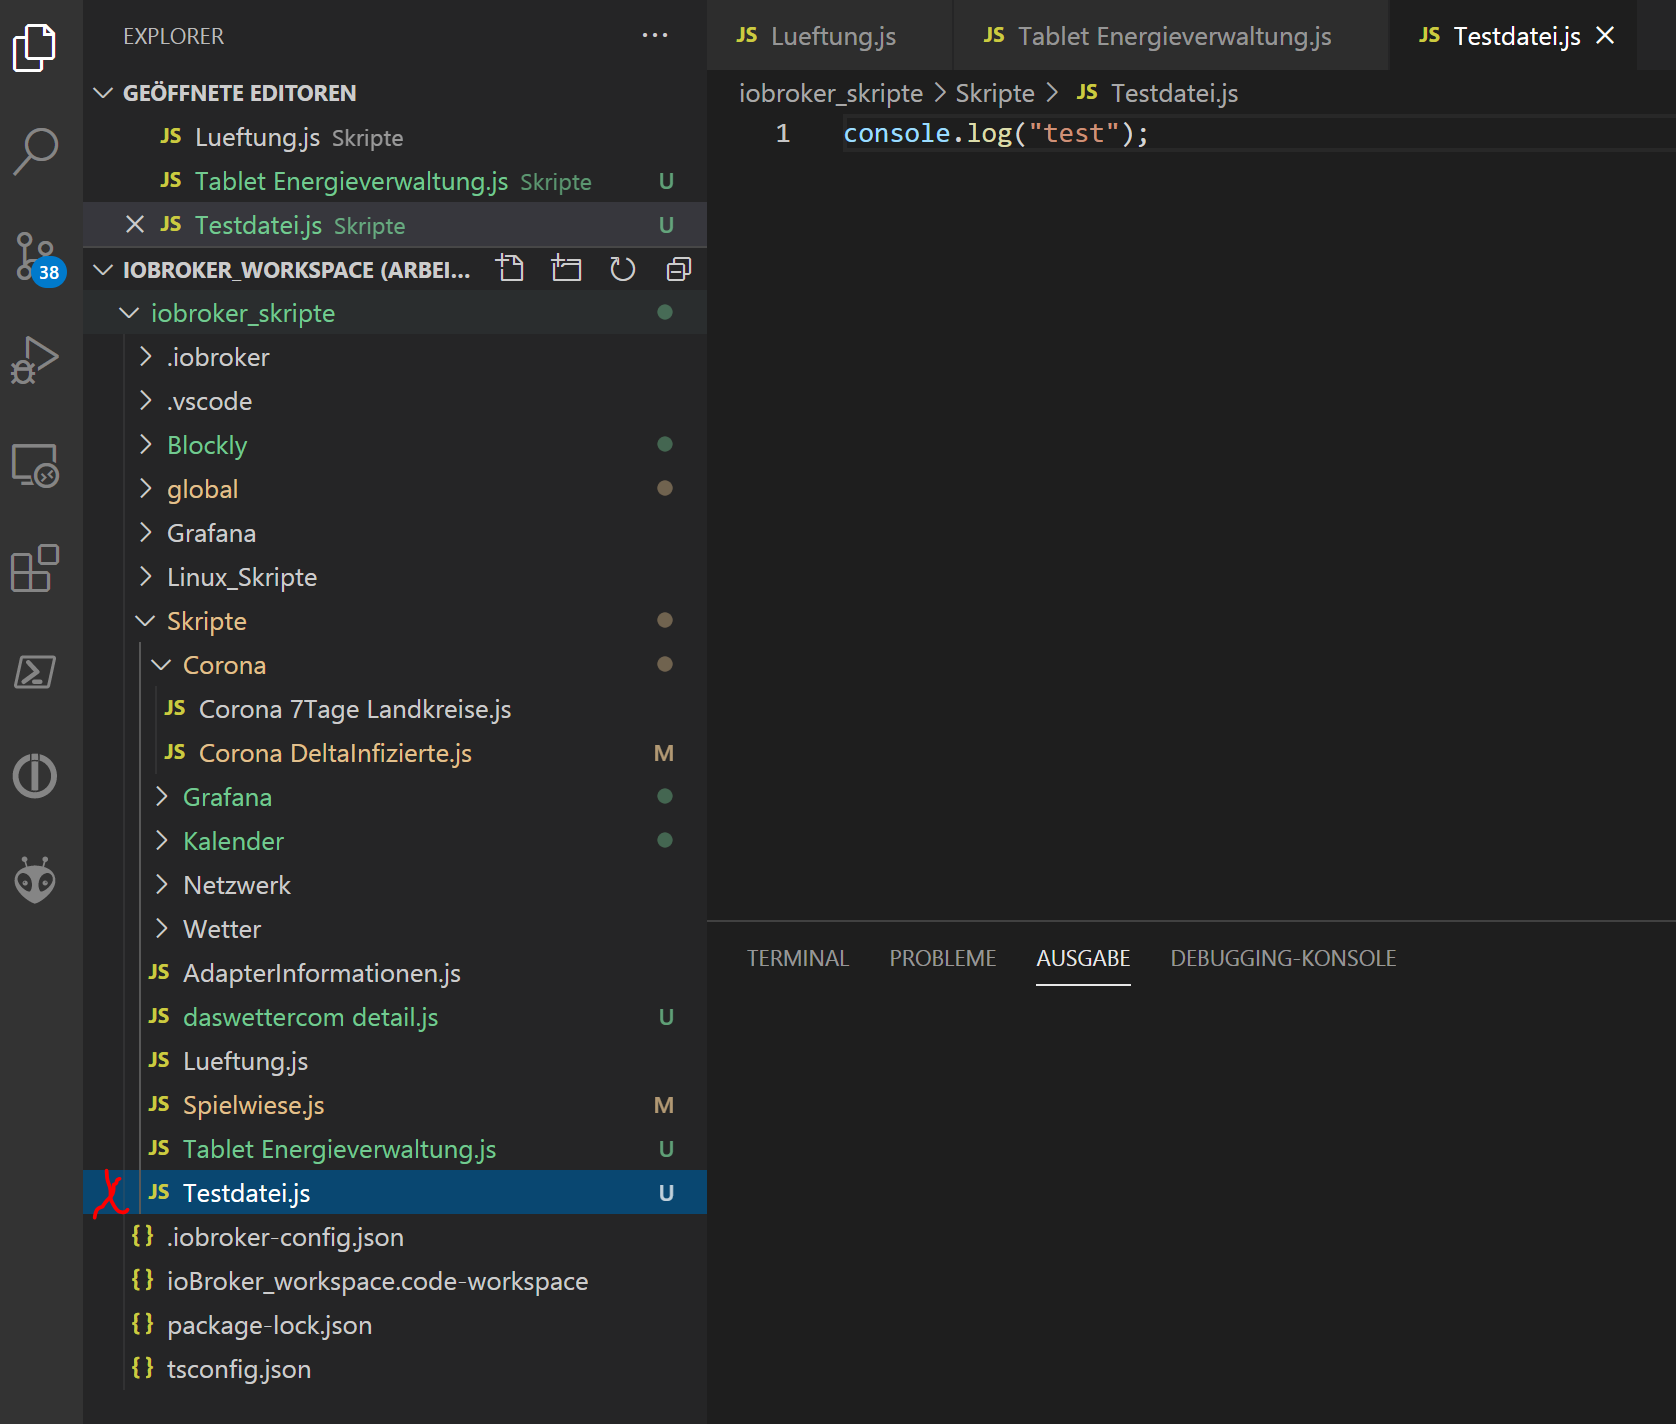The width and height of the screenshot is (1676, 1424).
Task: Open the PowerShell sidebar icon
Action: tap(35, 672)
